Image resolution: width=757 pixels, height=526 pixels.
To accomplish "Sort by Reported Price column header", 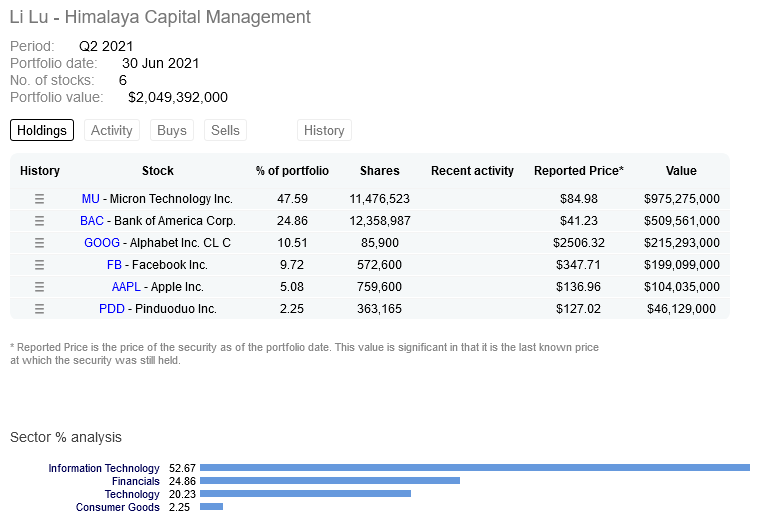I will click(579, 171).
